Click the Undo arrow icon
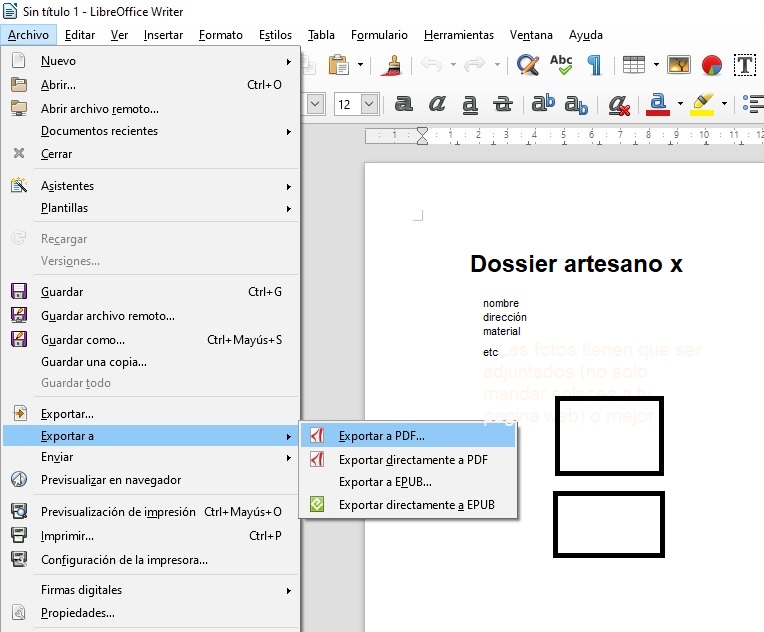 431,64
